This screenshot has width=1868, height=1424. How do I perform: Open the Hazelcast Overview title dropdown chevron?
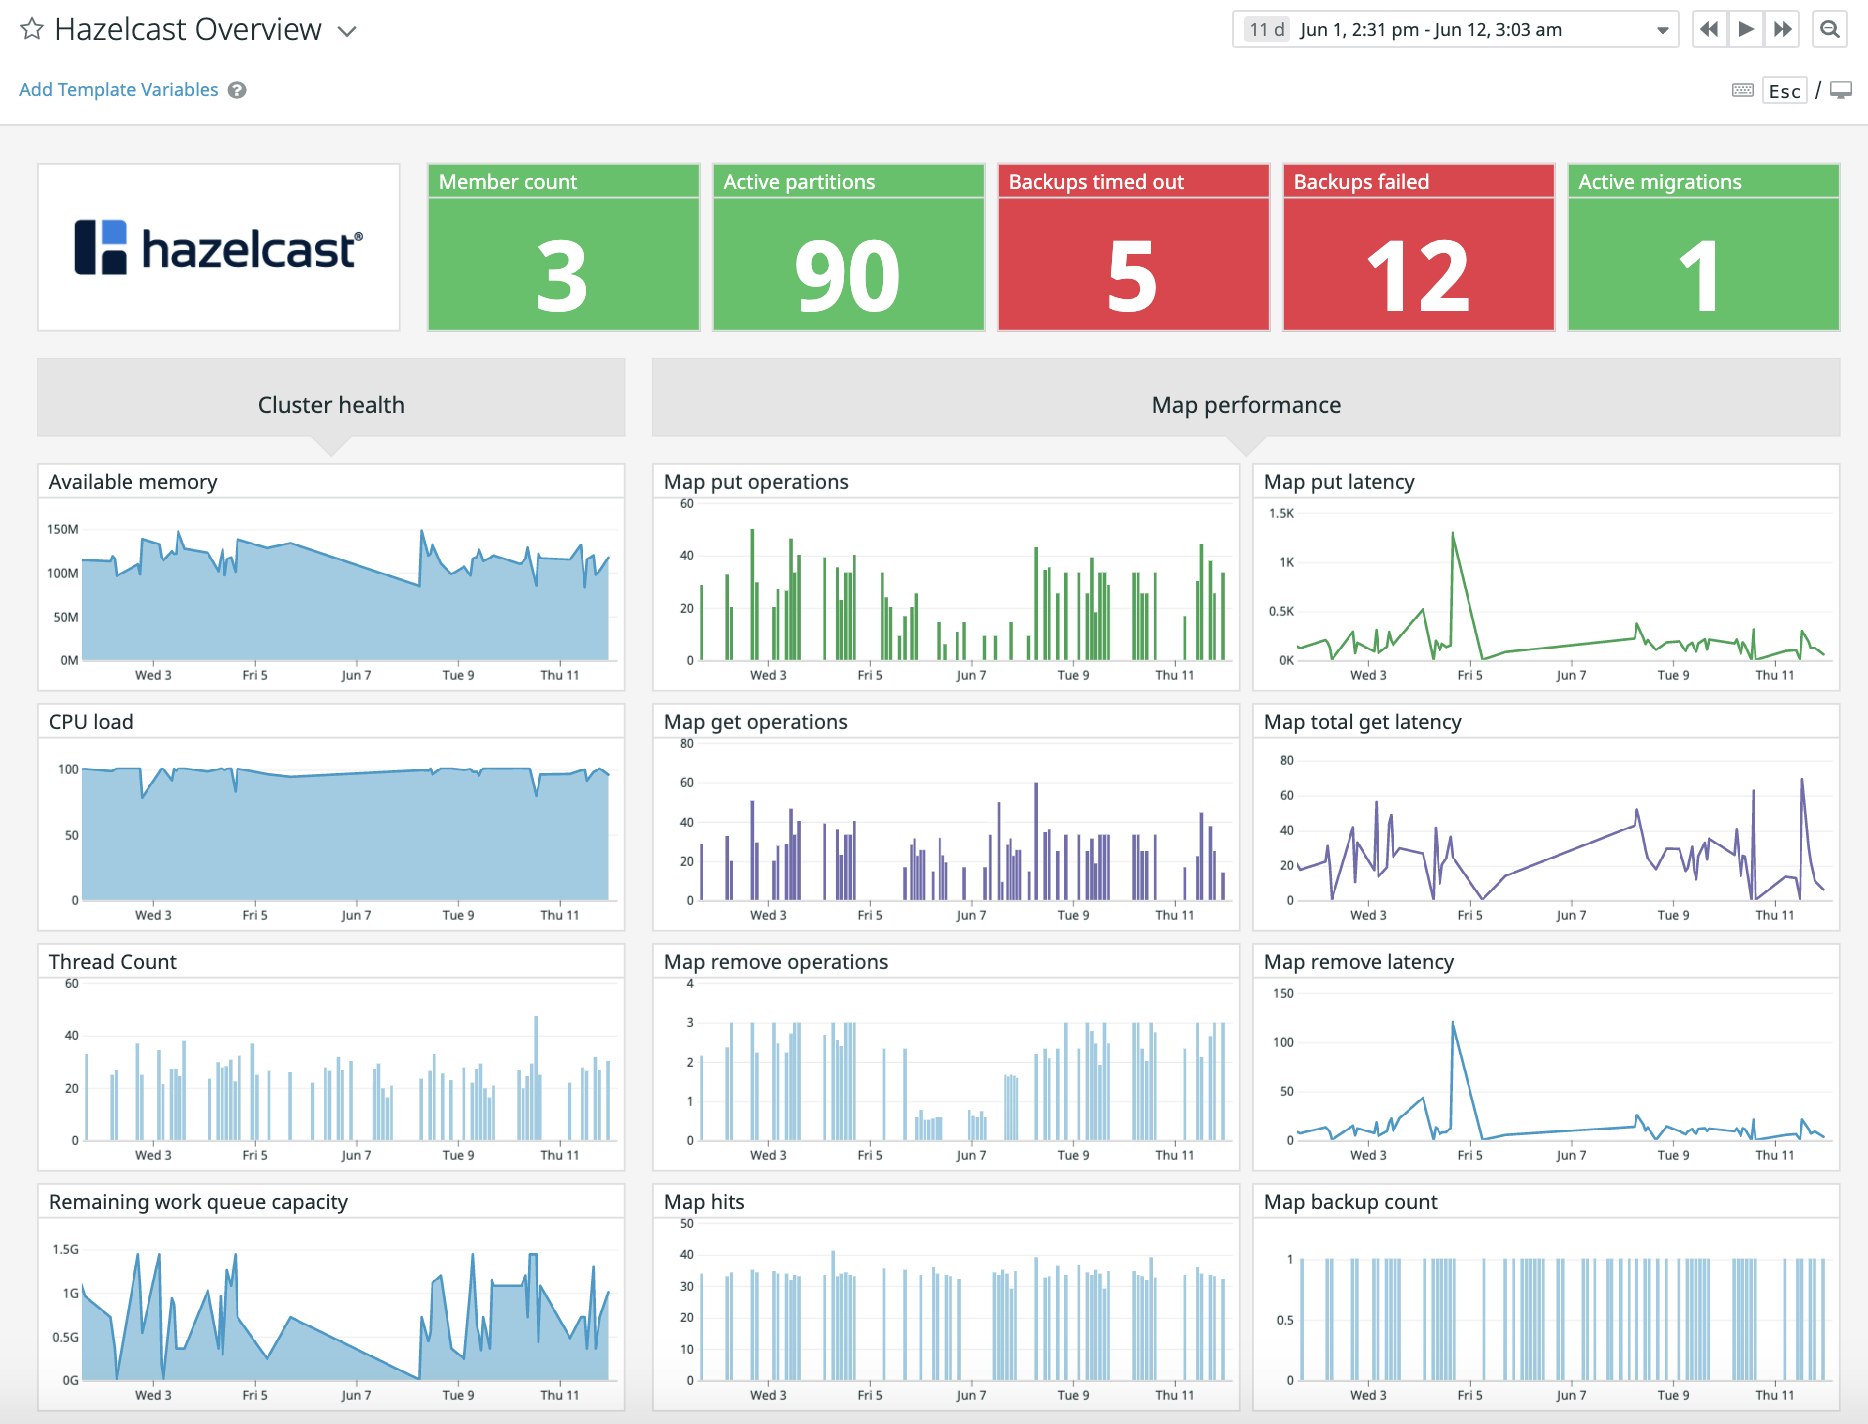click(x=347, y=31)
